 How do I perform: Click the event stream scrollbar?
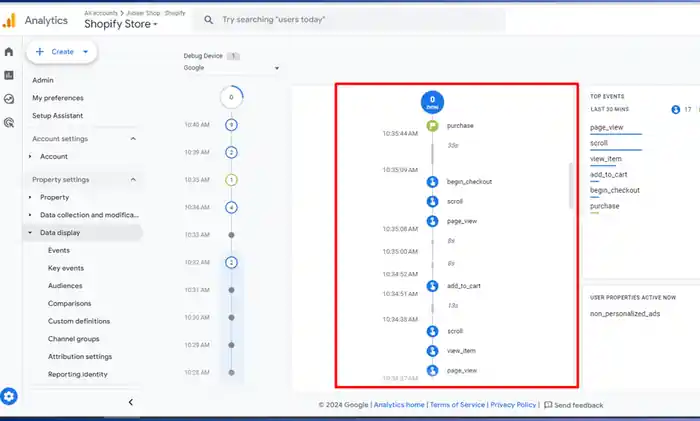tap(571, 186)
